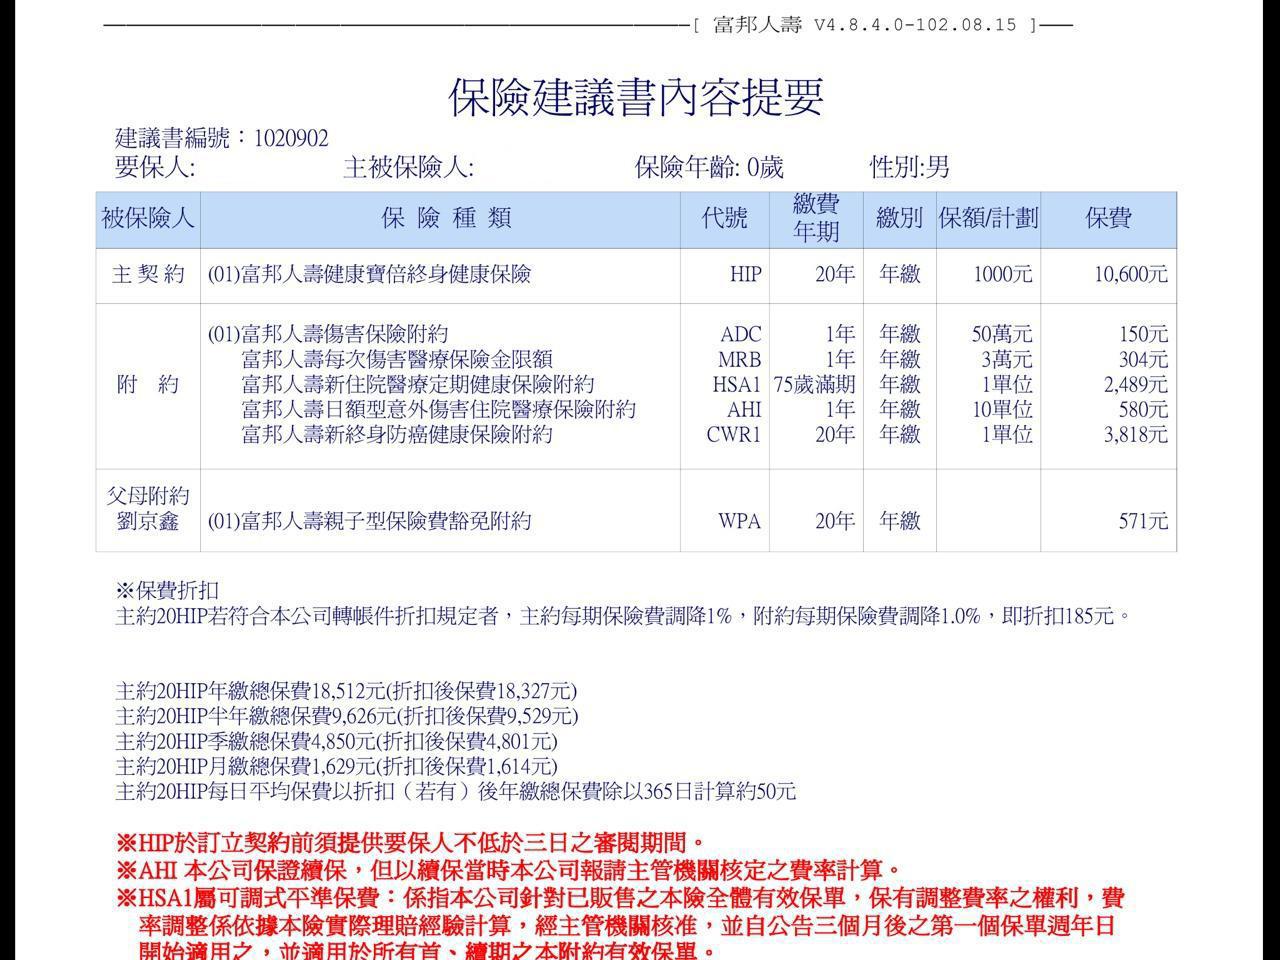Click the 被保險人 column header
This screenshot has height=960, width=1280.
(148, 218)
